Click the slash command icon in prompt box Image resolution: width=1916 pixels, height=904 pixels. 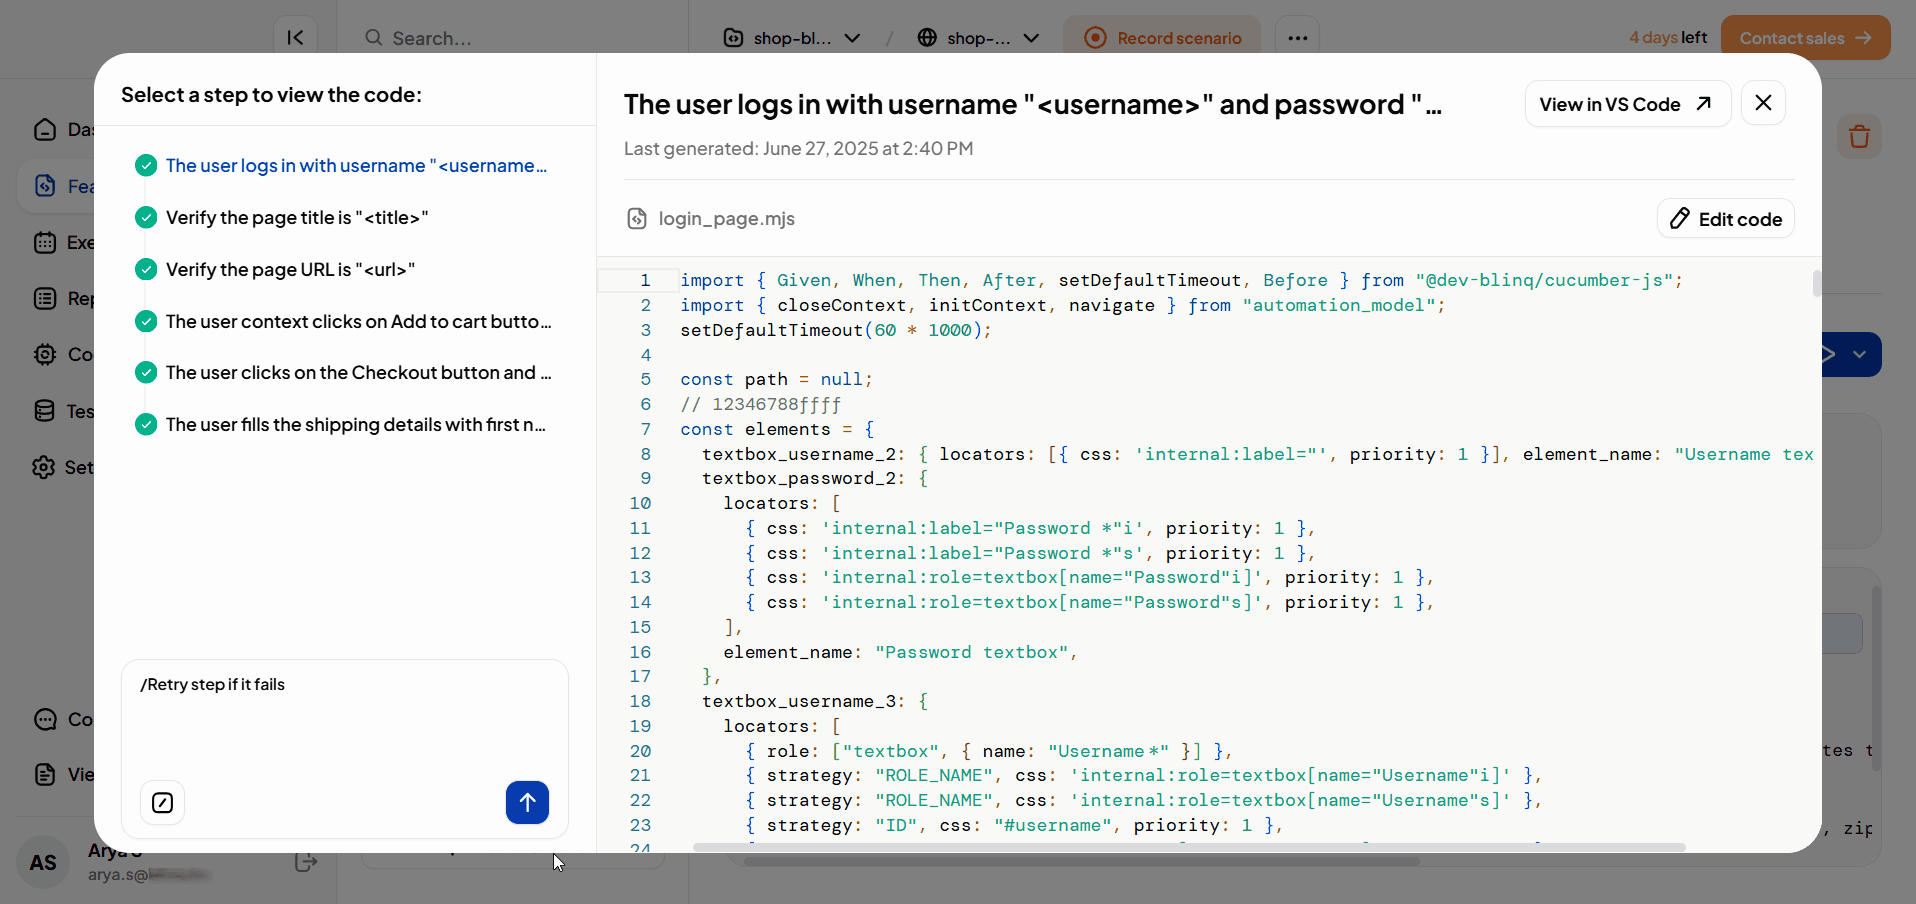point(162,802)
